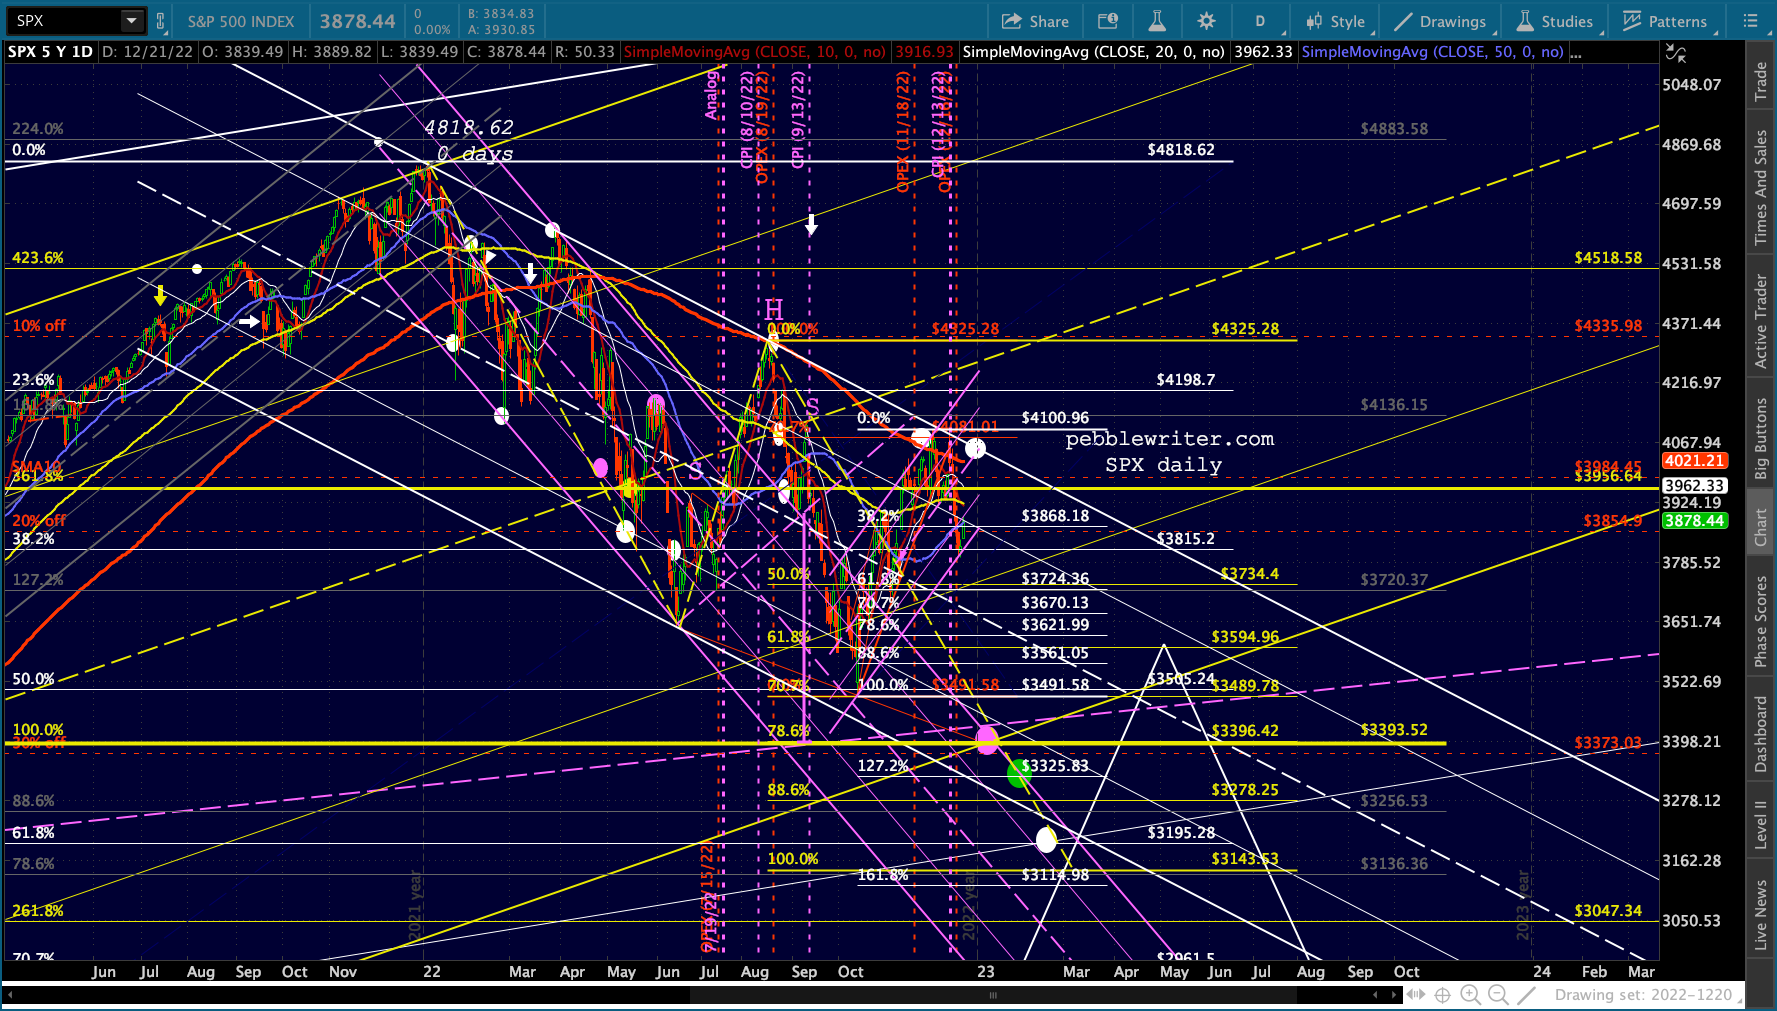
Task: Click the 4818.62 0 days annotation
Action: [x=468, y=140]
